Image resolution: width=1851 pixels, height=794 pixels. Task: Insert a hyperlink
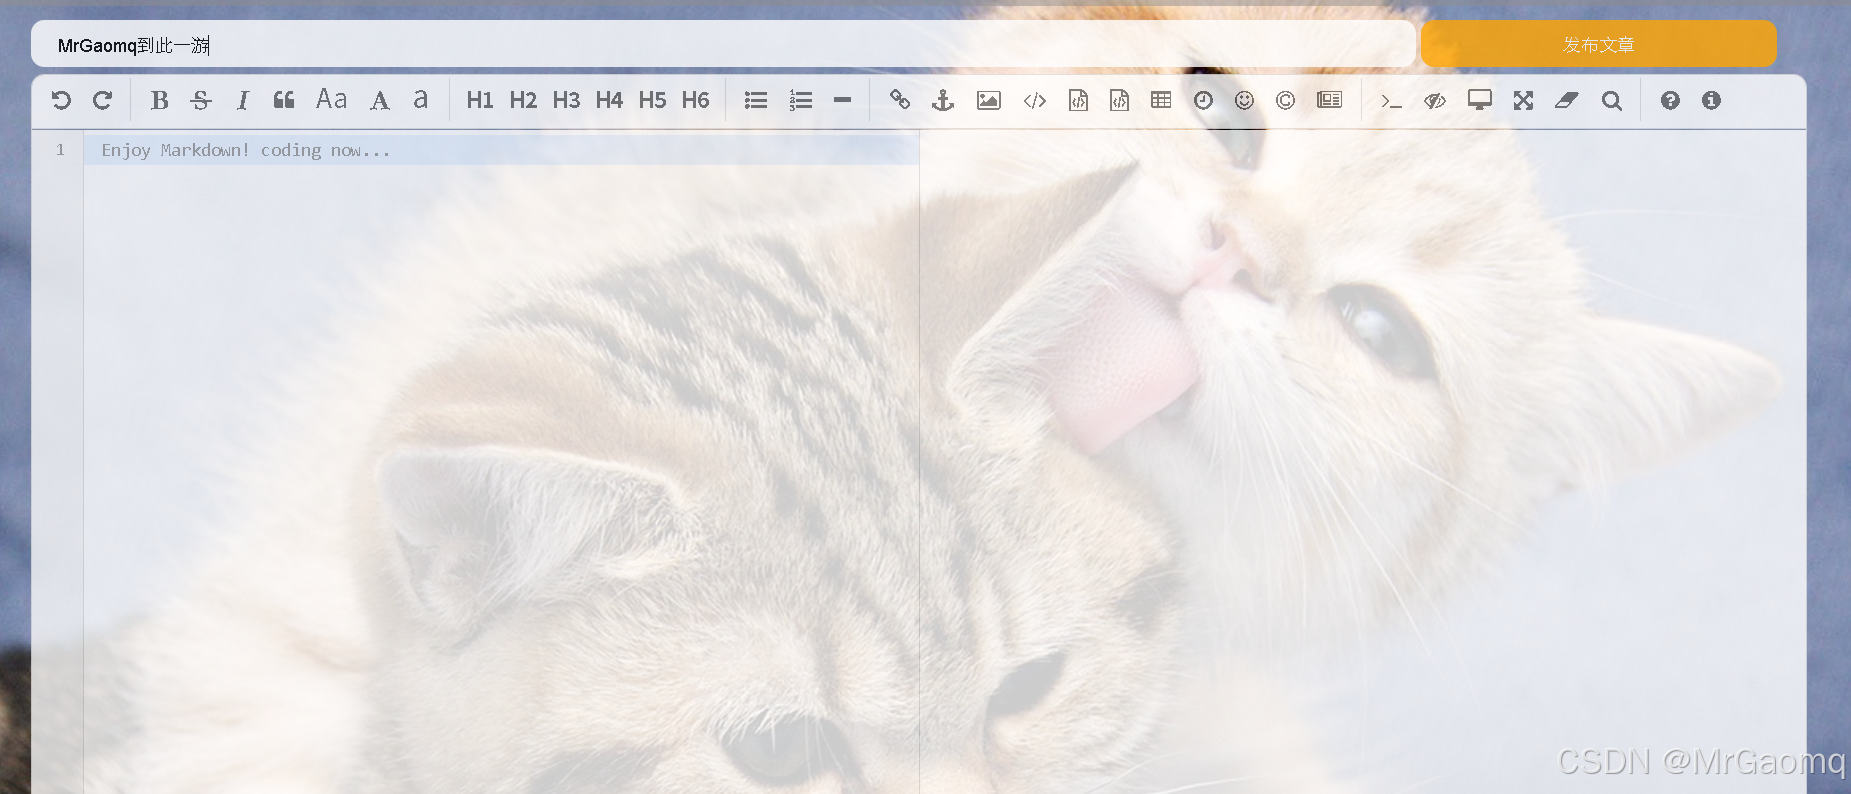[x=900, y=100]
